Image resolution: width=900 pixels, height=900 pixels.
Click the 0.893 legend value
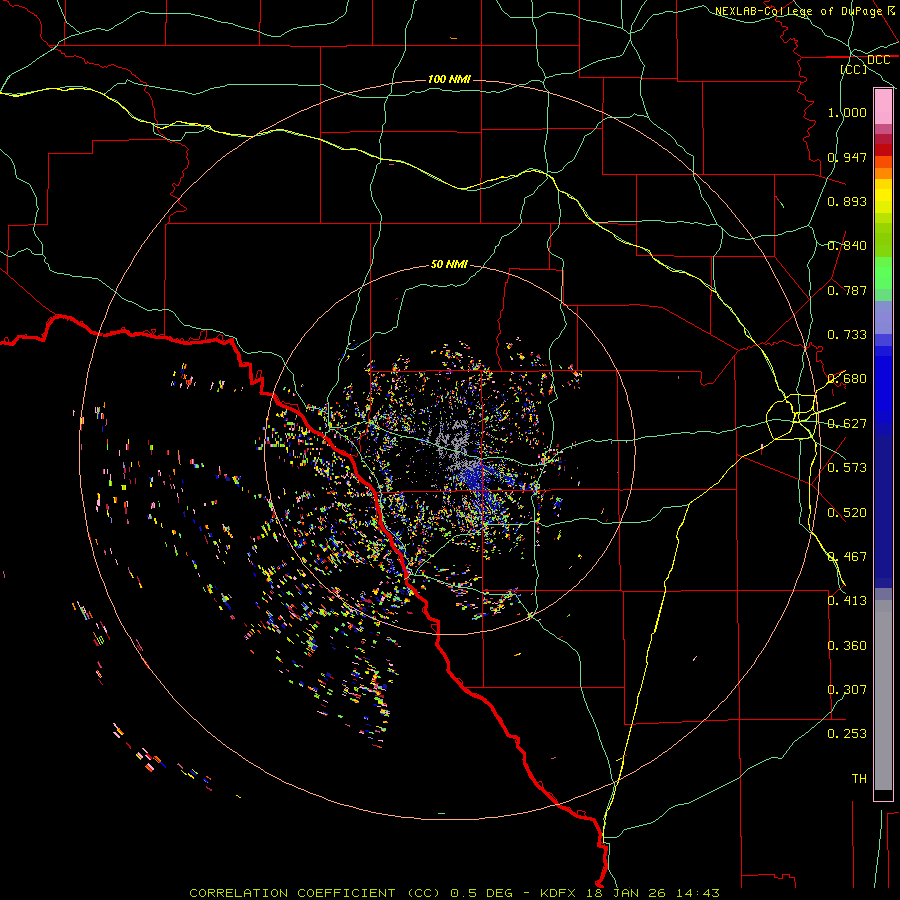pos(847,201)
